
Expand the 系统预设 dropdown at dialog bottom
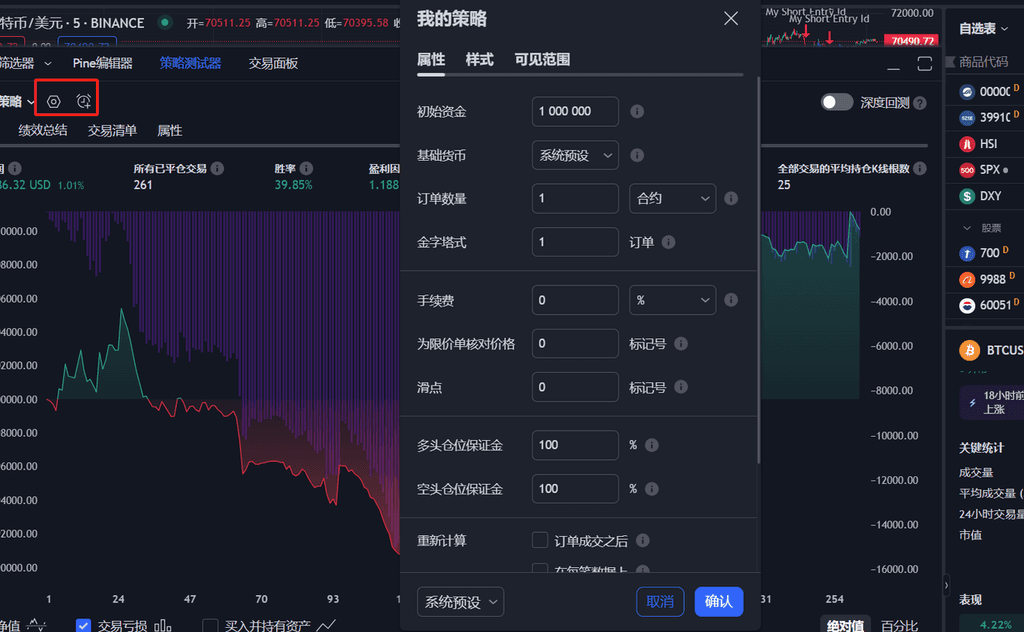coord(460,602)
